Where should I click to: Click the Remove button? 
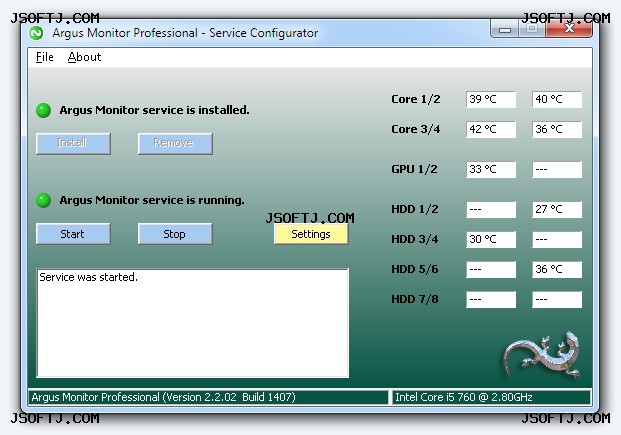point(175,143)
